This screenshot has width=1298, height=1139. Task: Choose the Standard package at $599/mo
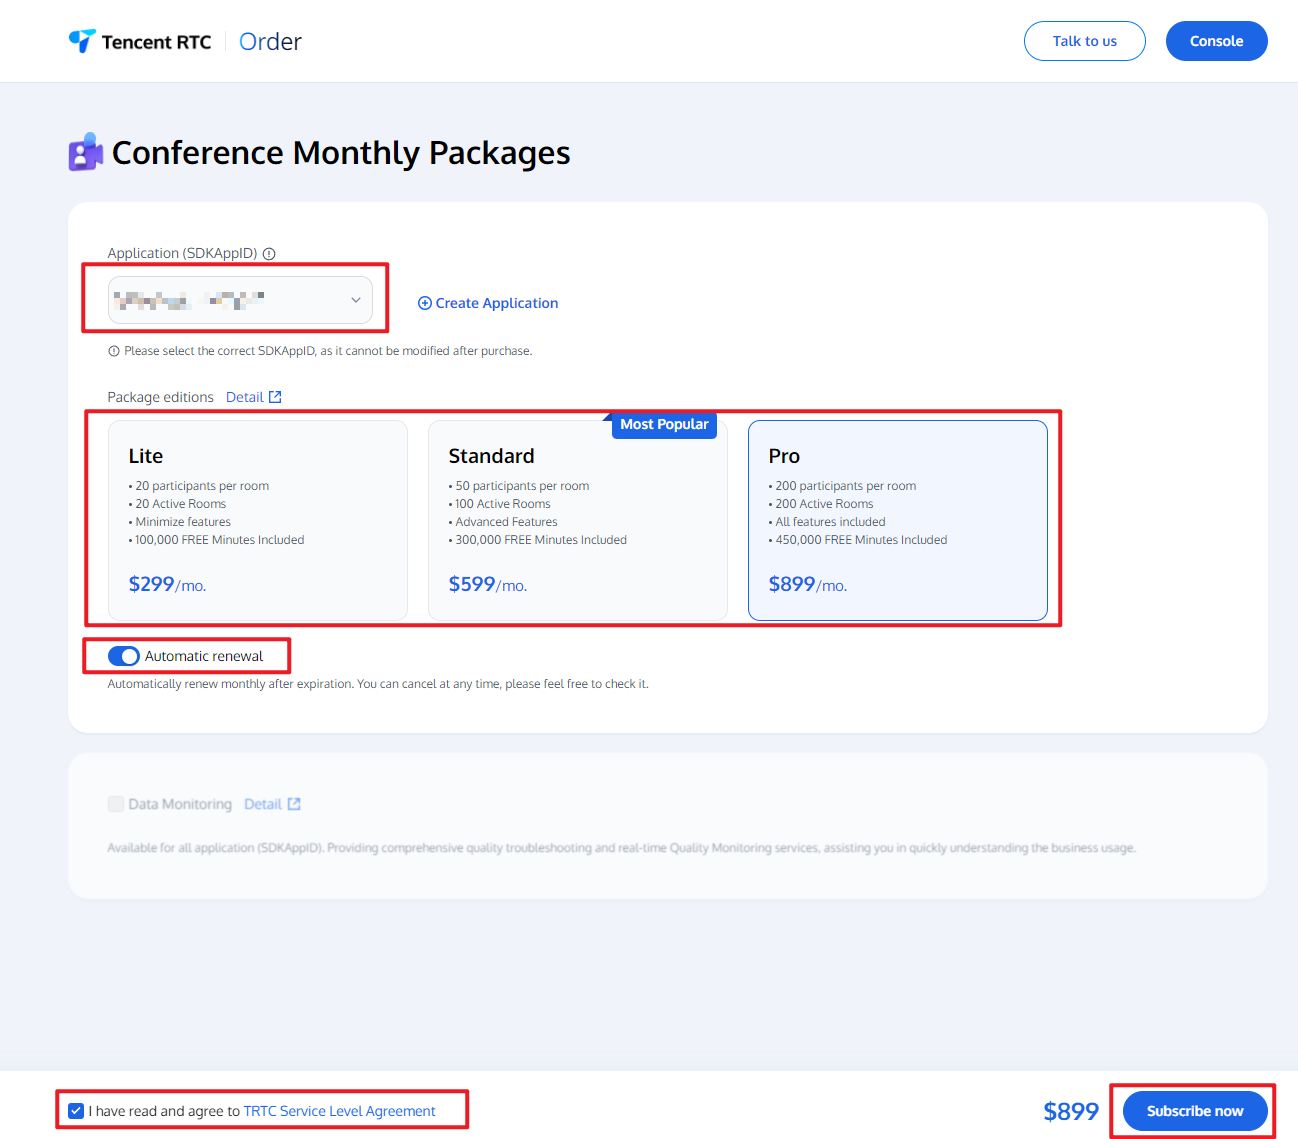pos(577,520)
